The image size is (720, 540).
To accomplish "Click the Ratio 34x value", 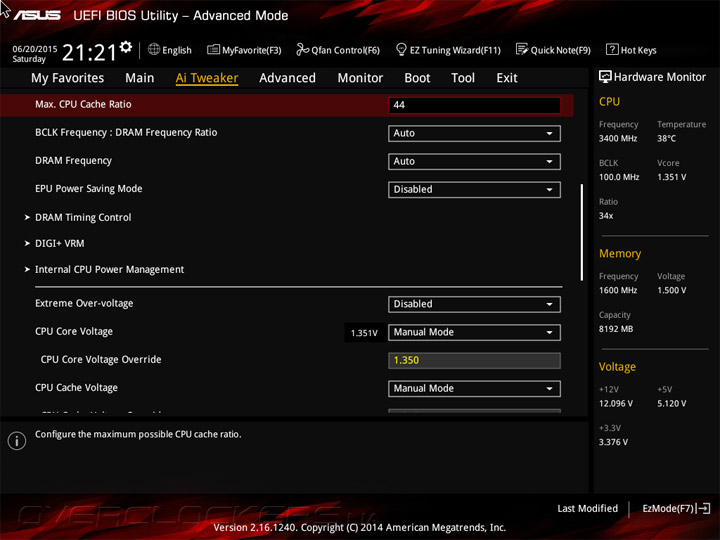I will coord(606,216).
